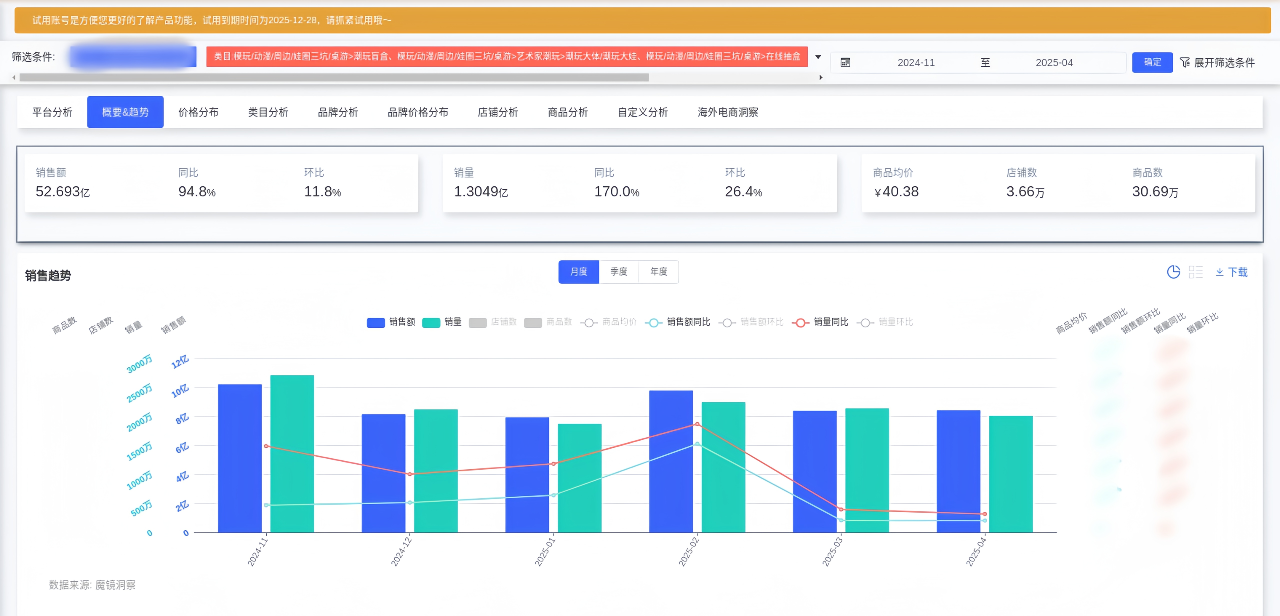This screenshot has height=616, width=1280.
Task: Open the 海外电商洞察 tab
Action: (x=728, y=112)
